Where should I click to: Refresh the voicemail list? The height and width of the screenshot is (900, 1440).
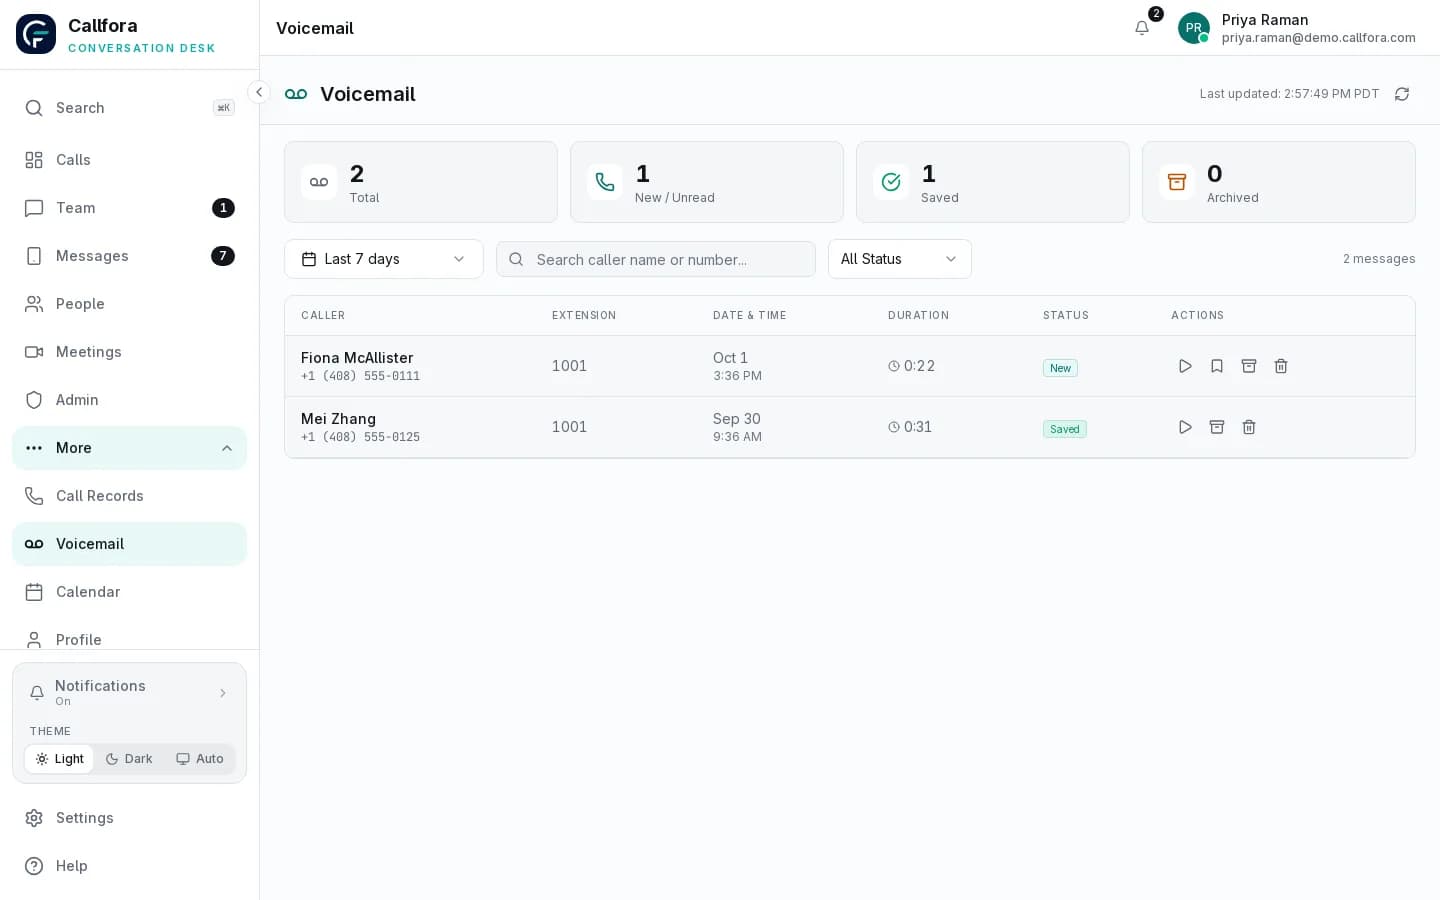click(1402, 94)
